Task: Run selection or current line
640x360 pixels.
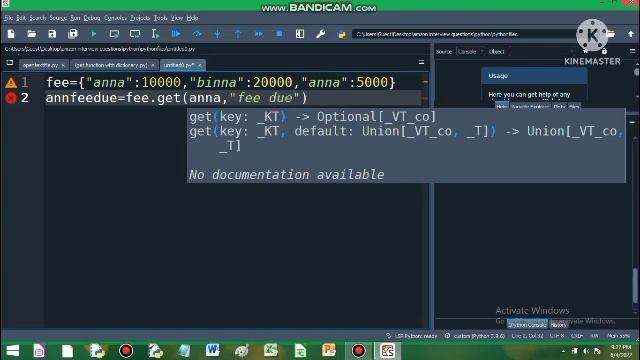Action: (x=155, y=34)
